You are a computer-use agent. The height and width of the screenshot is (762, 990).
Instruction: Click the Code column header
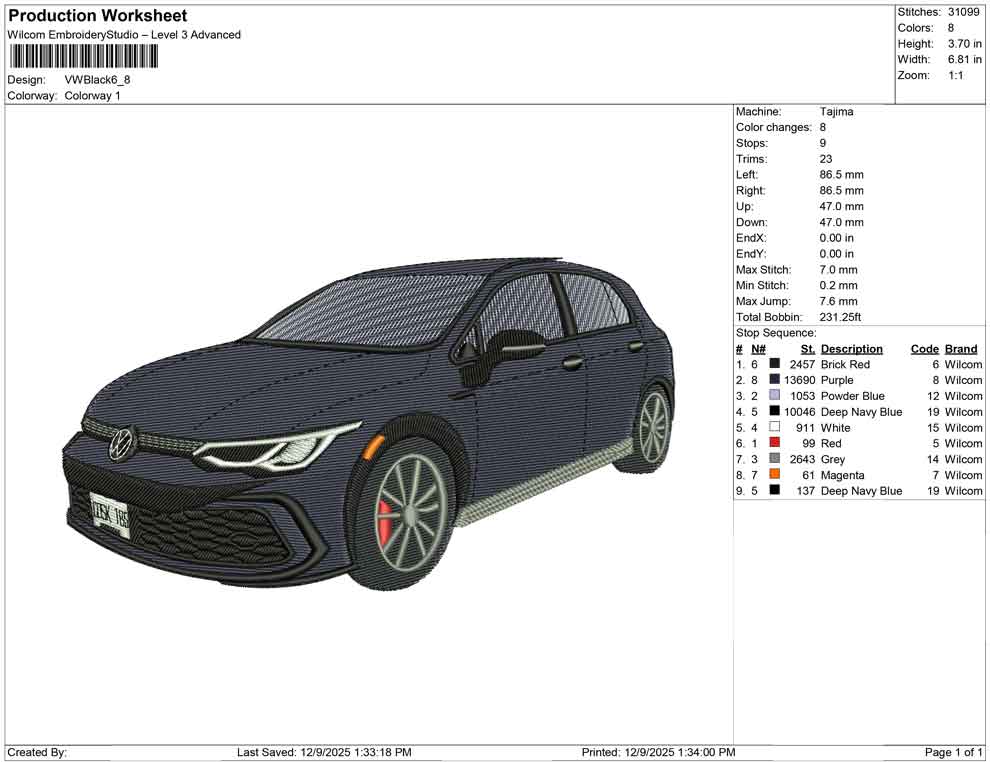point(924,349)
